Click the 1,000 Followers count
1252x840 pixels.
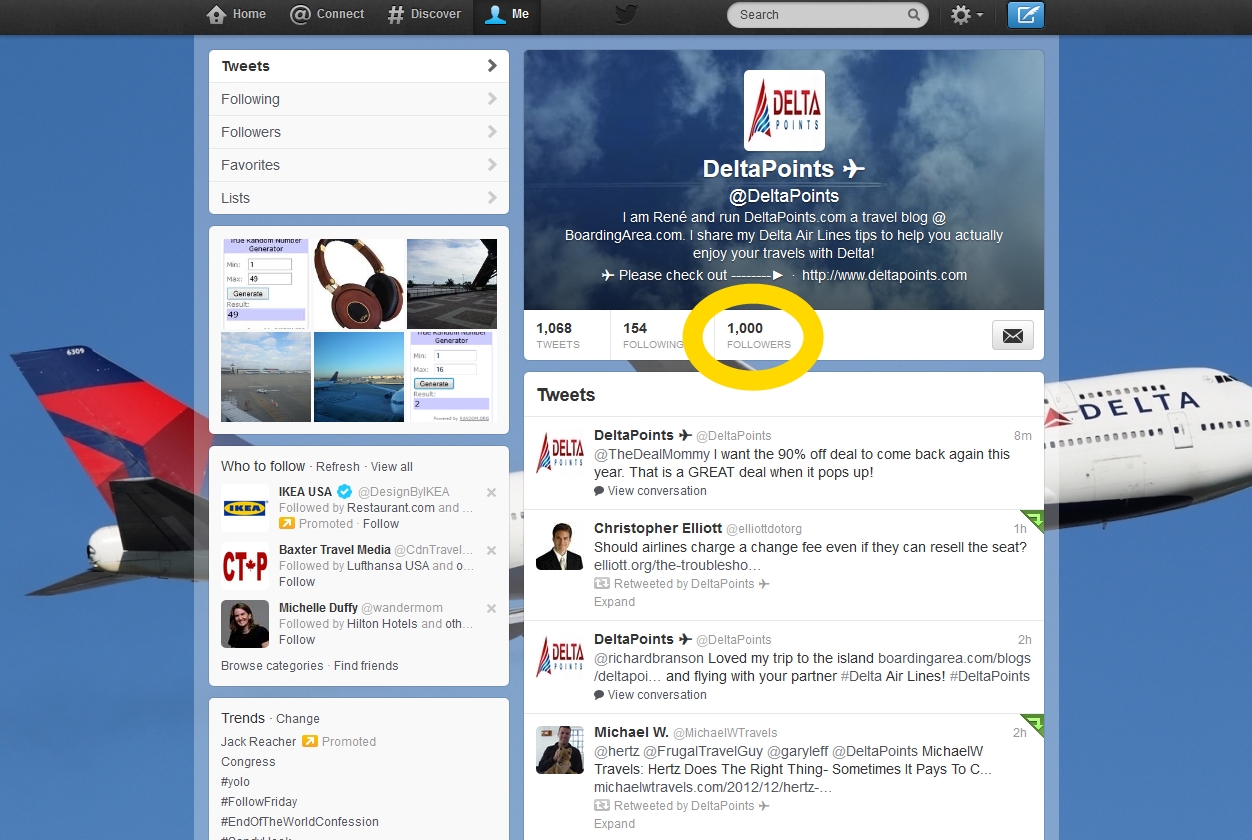pos(758,335)
